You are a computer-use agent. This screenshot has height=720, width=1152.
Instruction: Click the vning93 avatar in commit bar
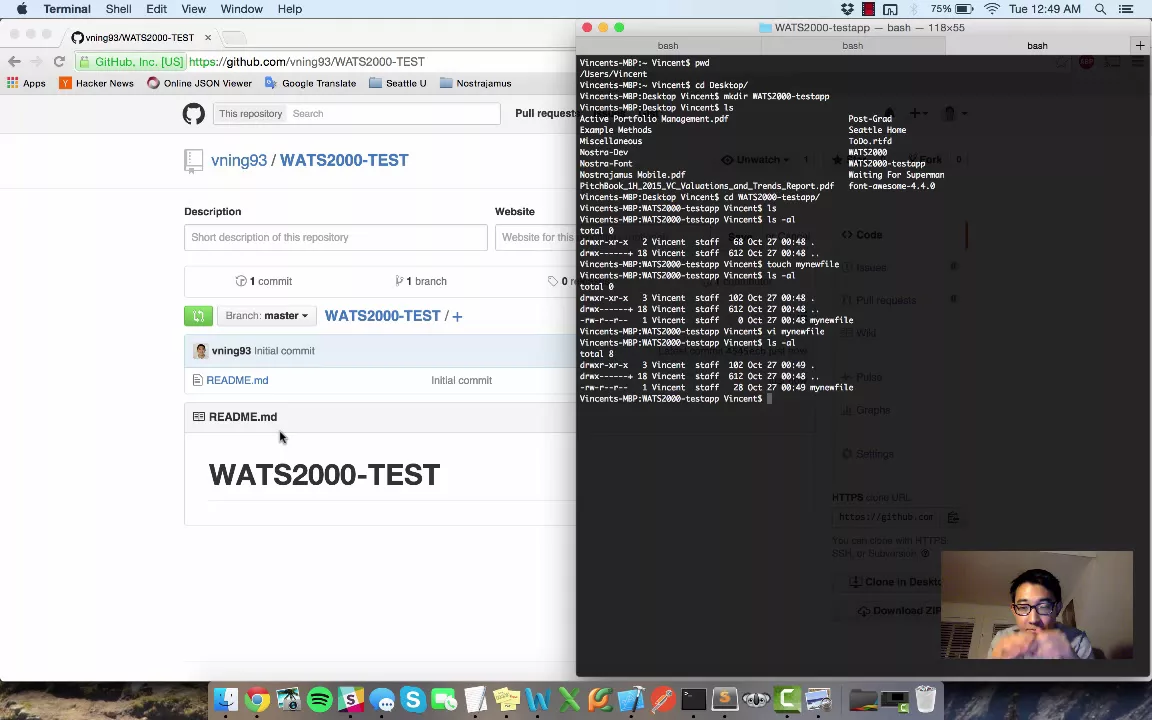click(201, 351)
